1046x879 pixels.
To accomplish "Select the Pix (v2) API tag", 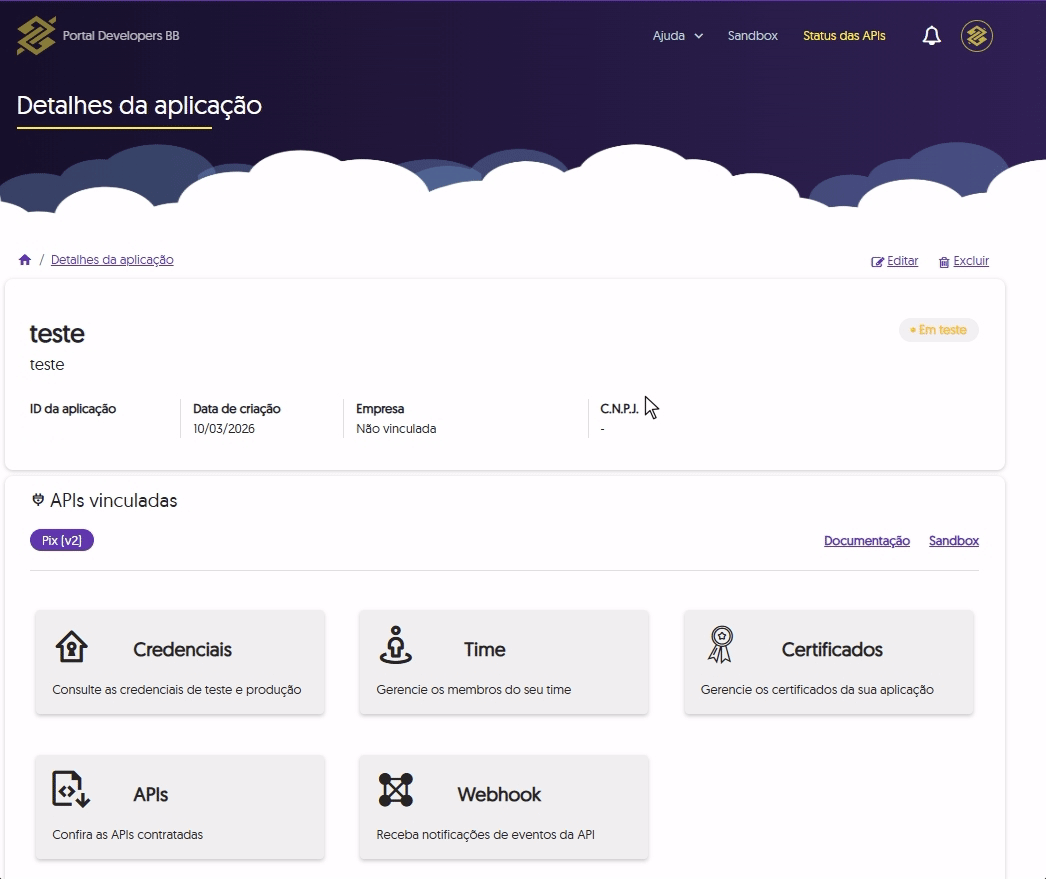I will tap(62, 541).
